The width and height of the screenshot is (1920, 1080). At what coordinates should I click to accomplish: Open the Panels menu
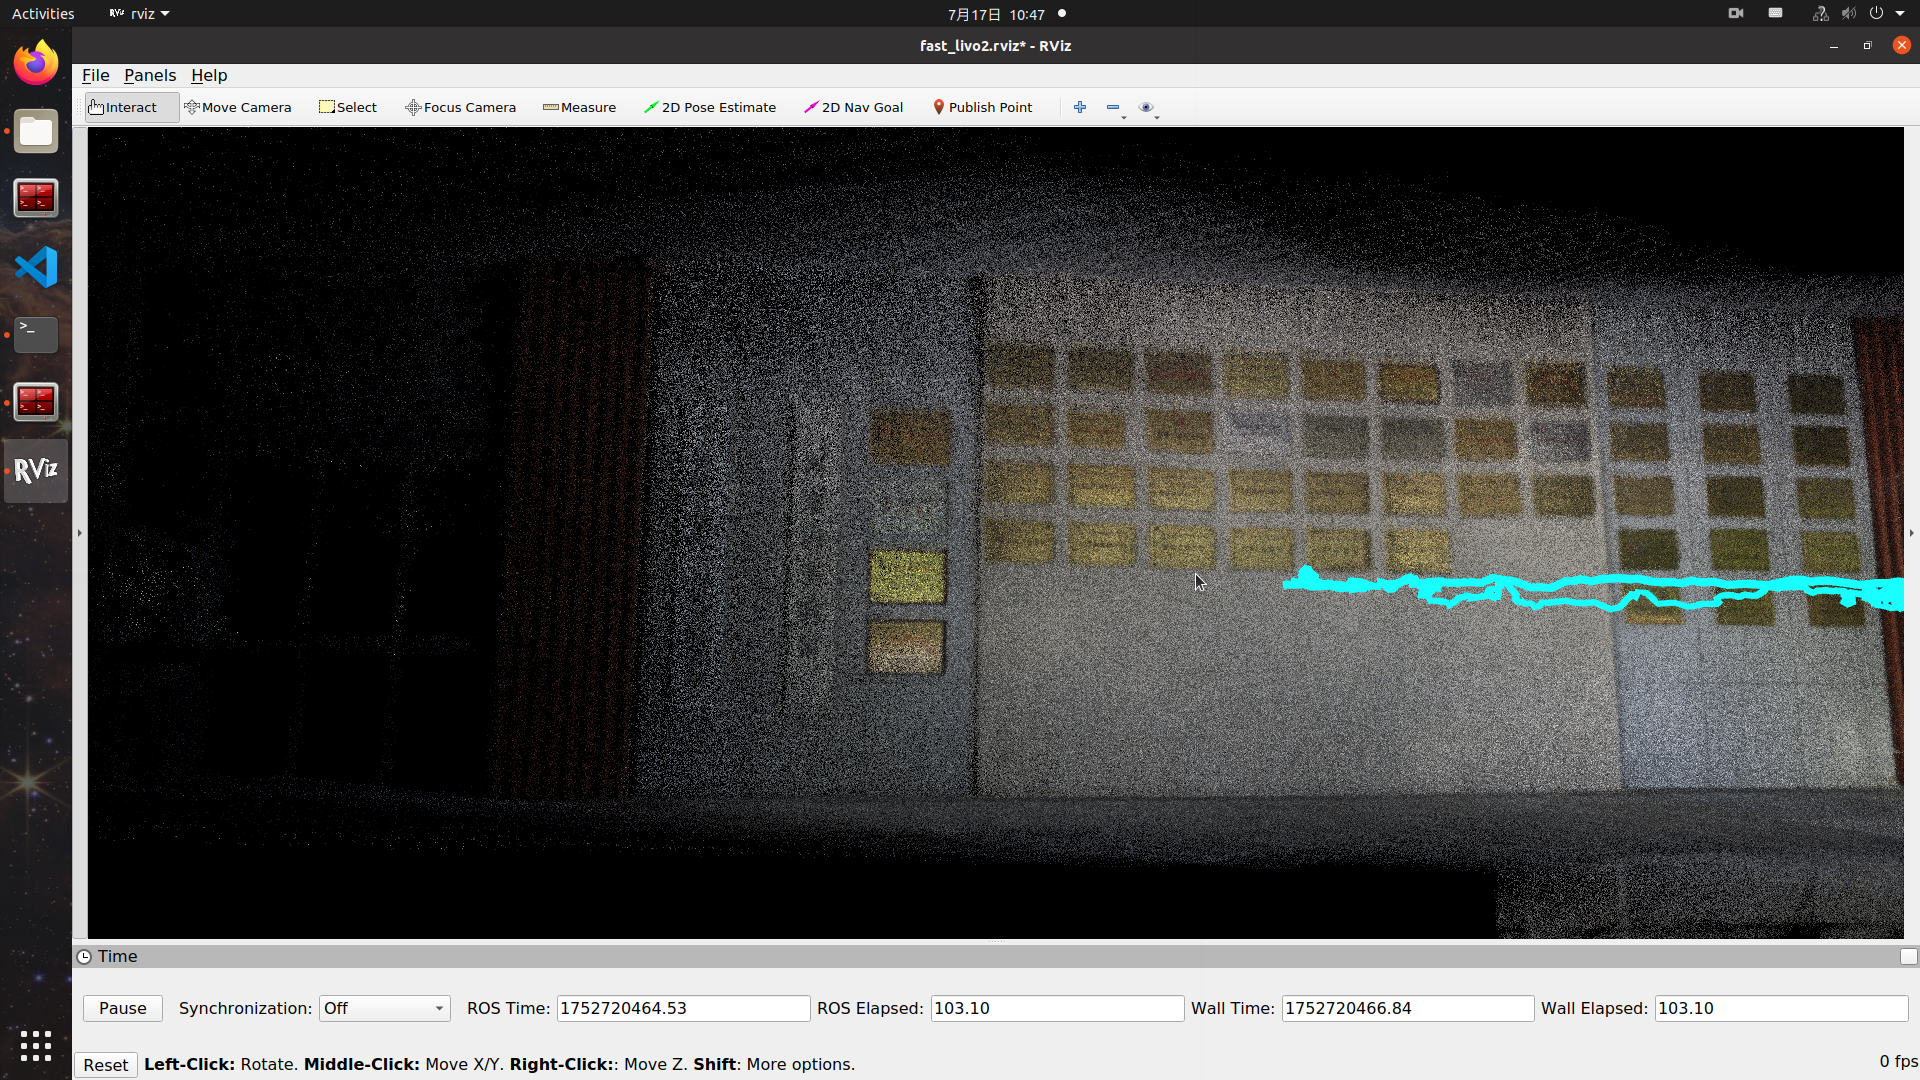pyautogui.click(x=150, y=75)
